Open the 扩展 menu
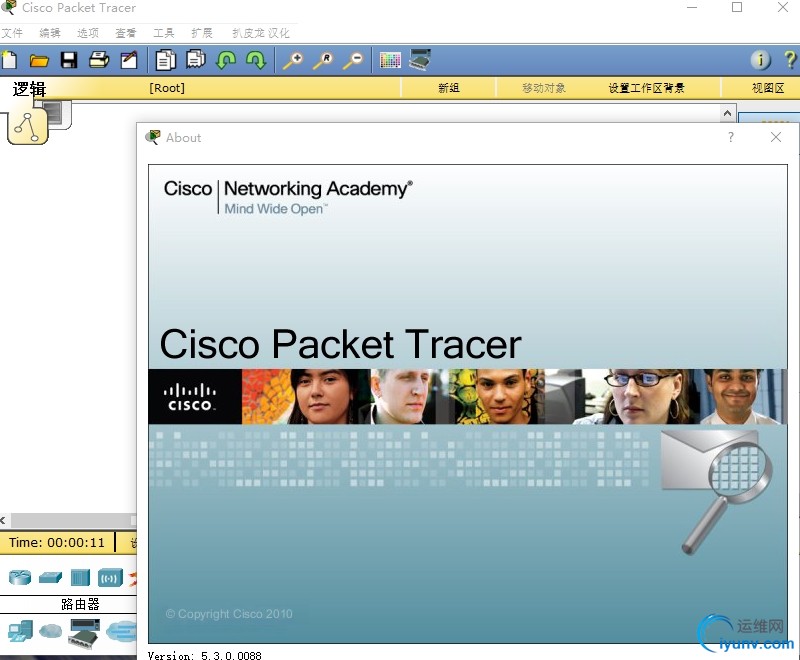Screen dimensions: 800x660 pyautogui.click(x=202, y=33)
